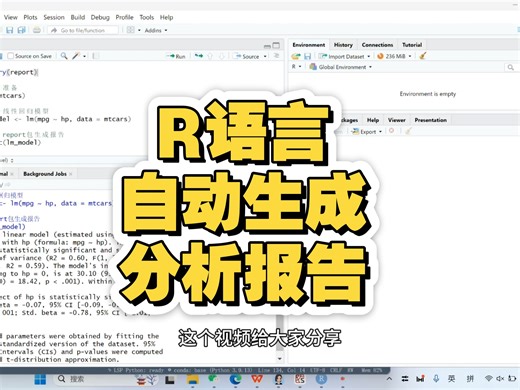The height and width of the screenshot is (390, 520).
Task: Click the Find/Replace magnifier icon in editor
Action: pos(64,56)
